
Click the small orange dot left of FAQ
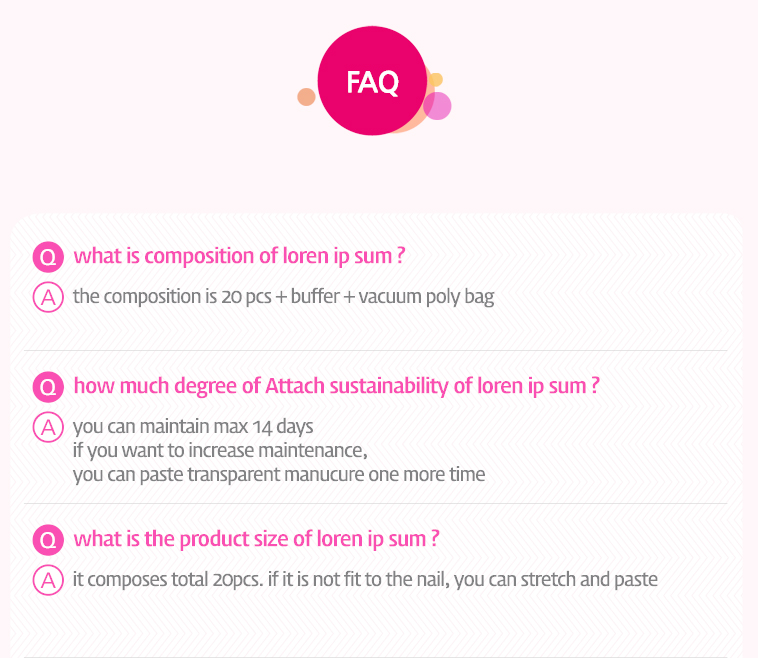(x=306, y=97)
